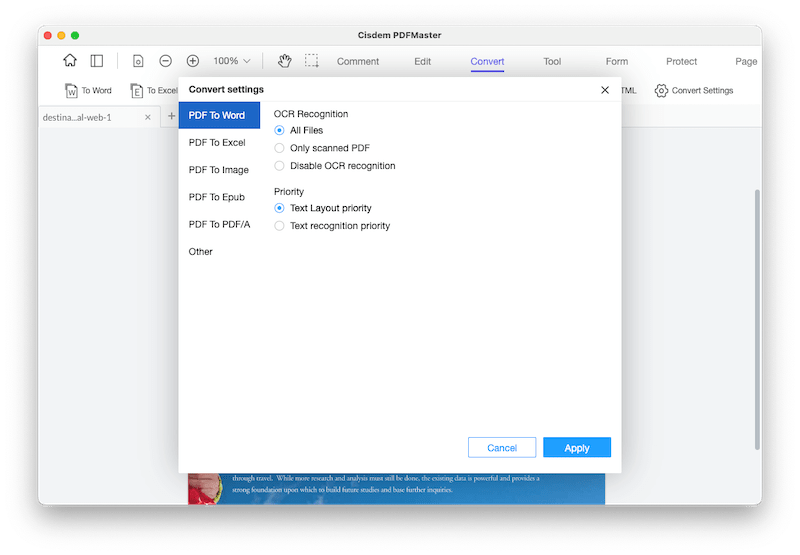This screenshot has height=555, width=800.
Task: Open the Tool tab
Action: pos(552,61)
